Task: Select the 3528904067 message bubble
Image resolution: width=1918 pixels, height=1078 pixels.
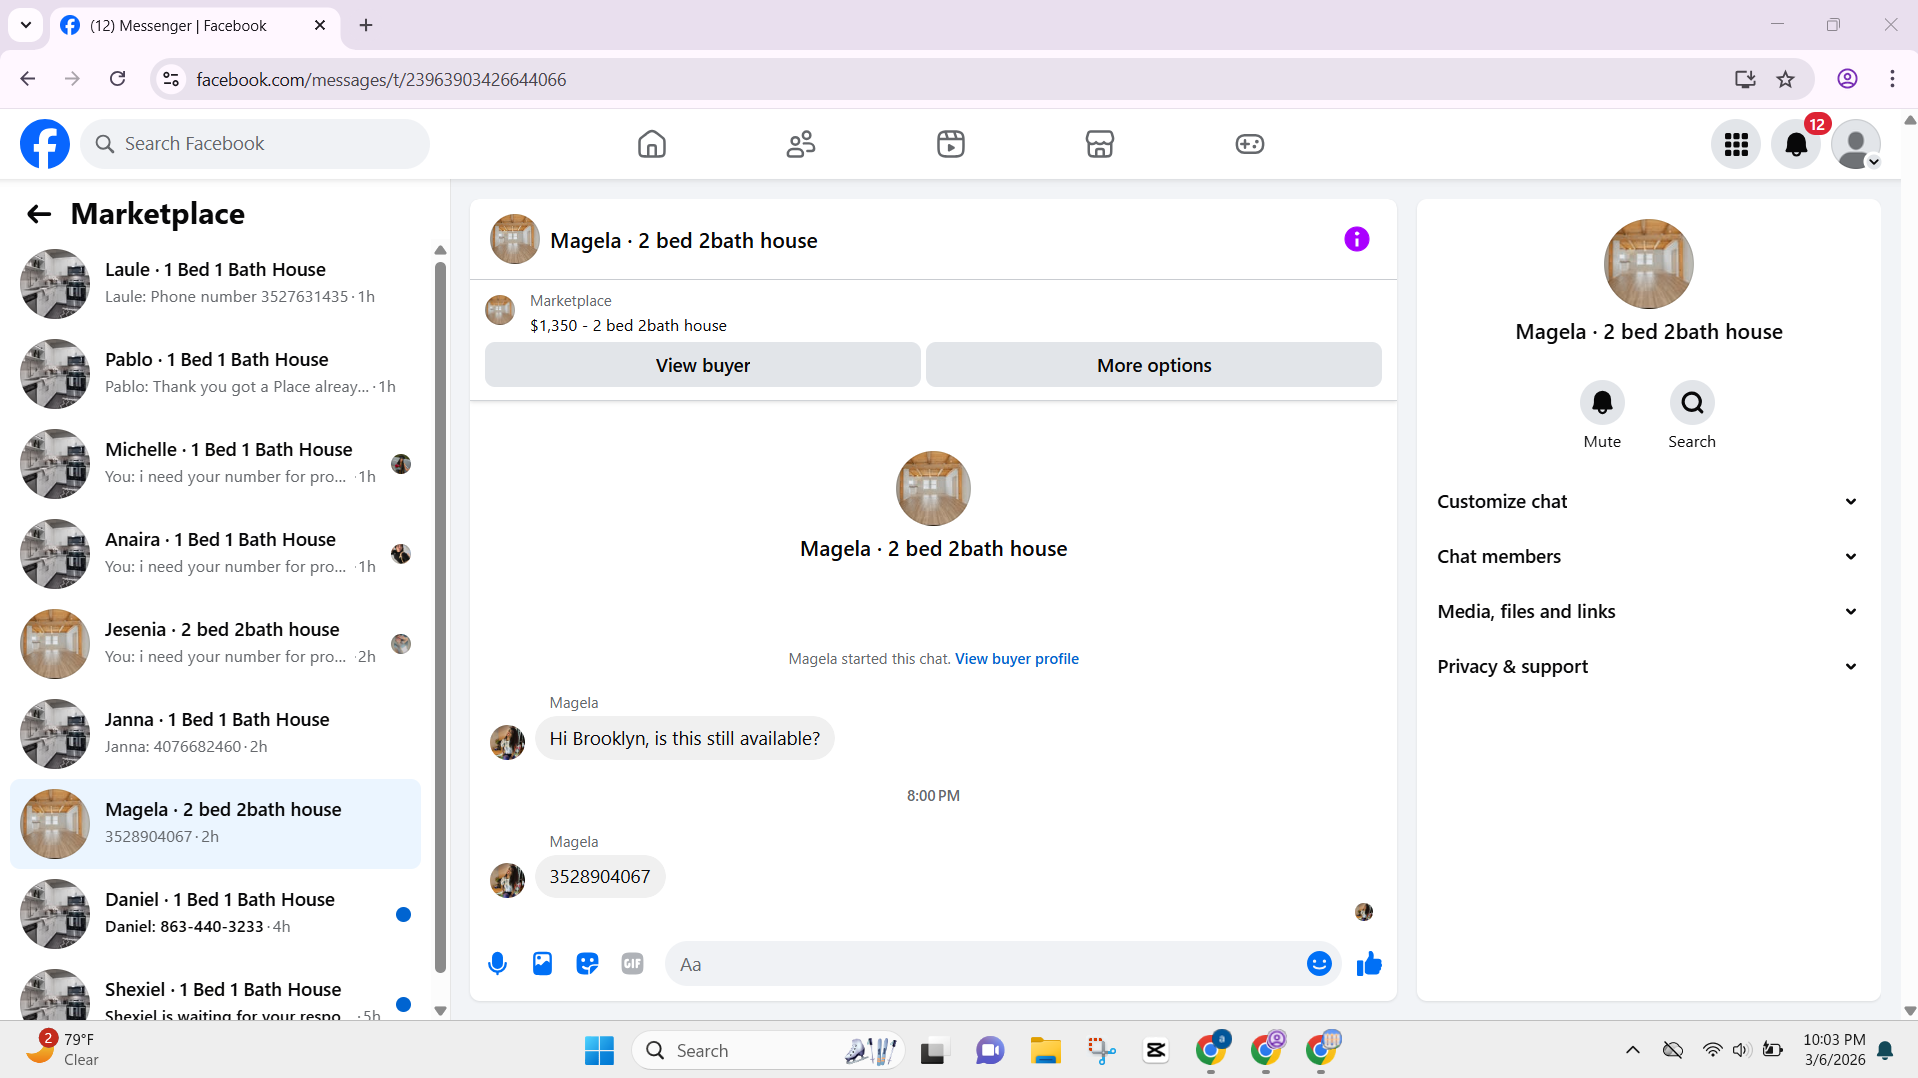Action: [600, 877]
